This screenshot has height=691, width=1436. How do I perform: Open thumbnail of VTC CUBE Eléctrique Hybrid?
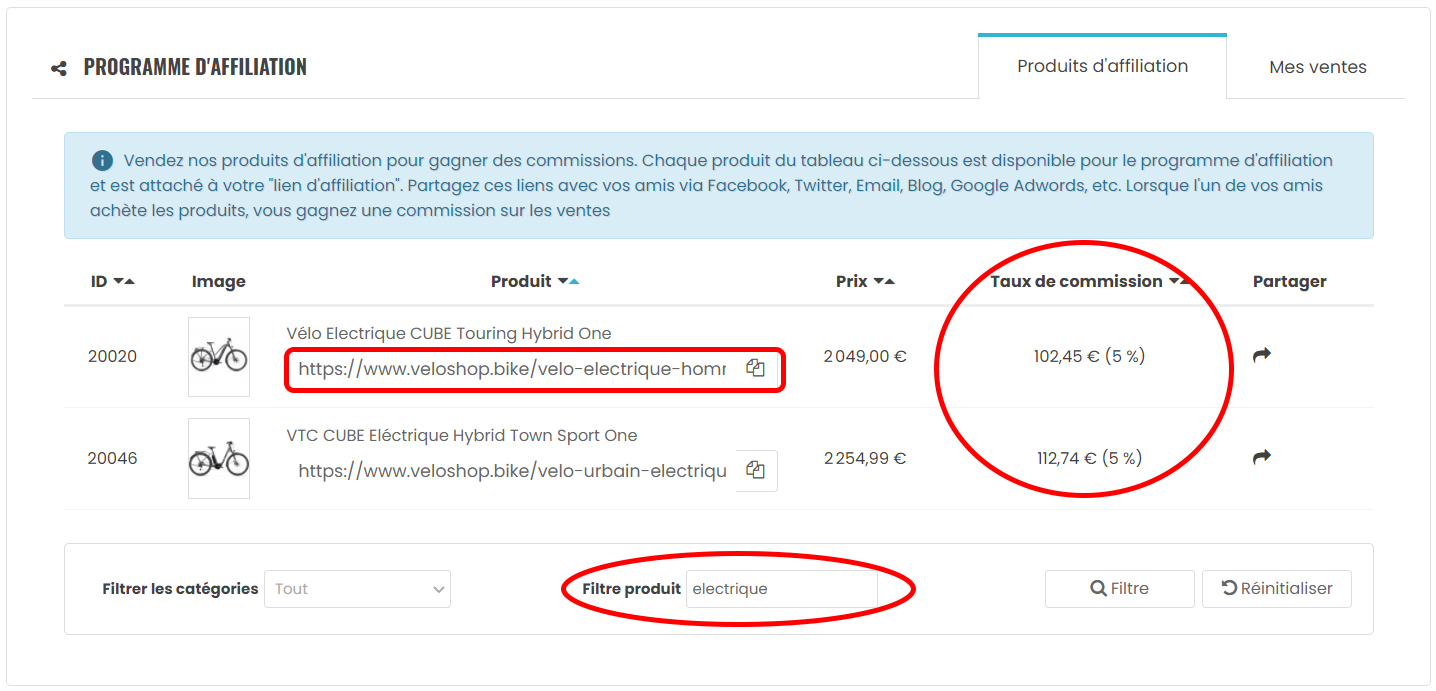click(219, 458)
